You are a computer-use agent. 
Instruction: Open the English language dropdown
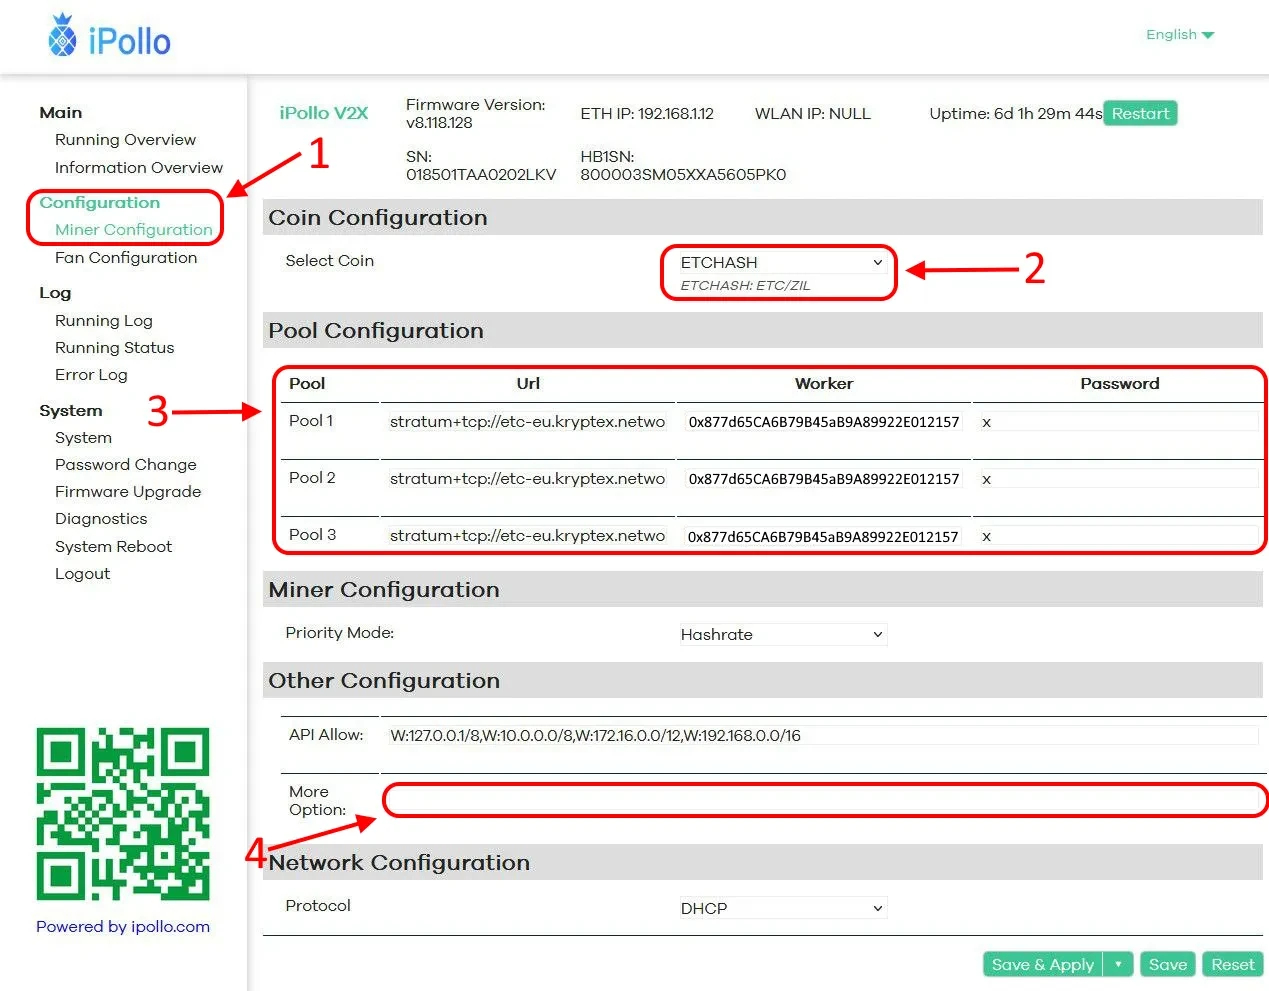coord(1179,35)
